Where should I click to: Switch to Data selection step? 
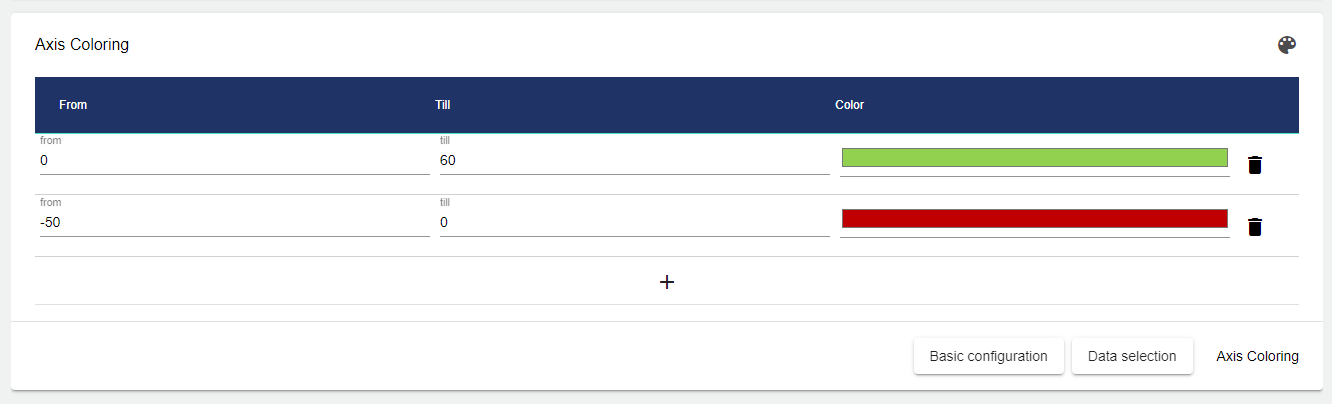point(1132,356)
